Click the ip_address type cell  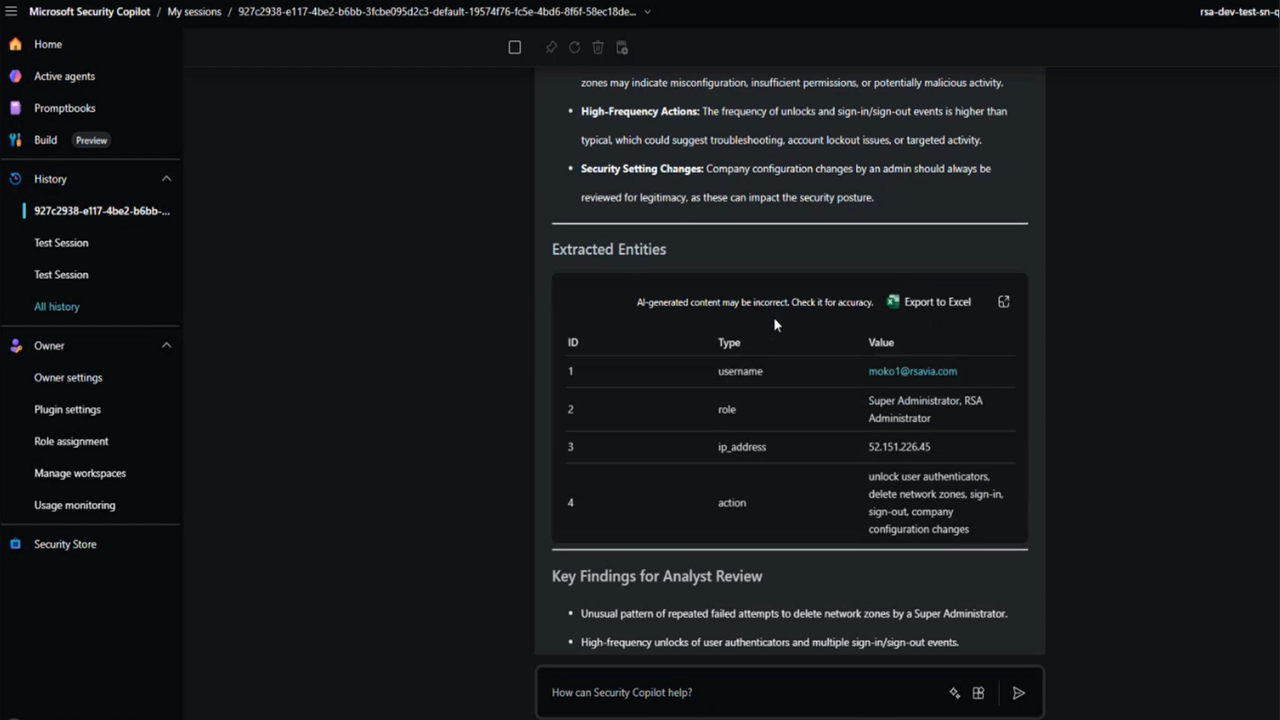click(x=742, y=447)
